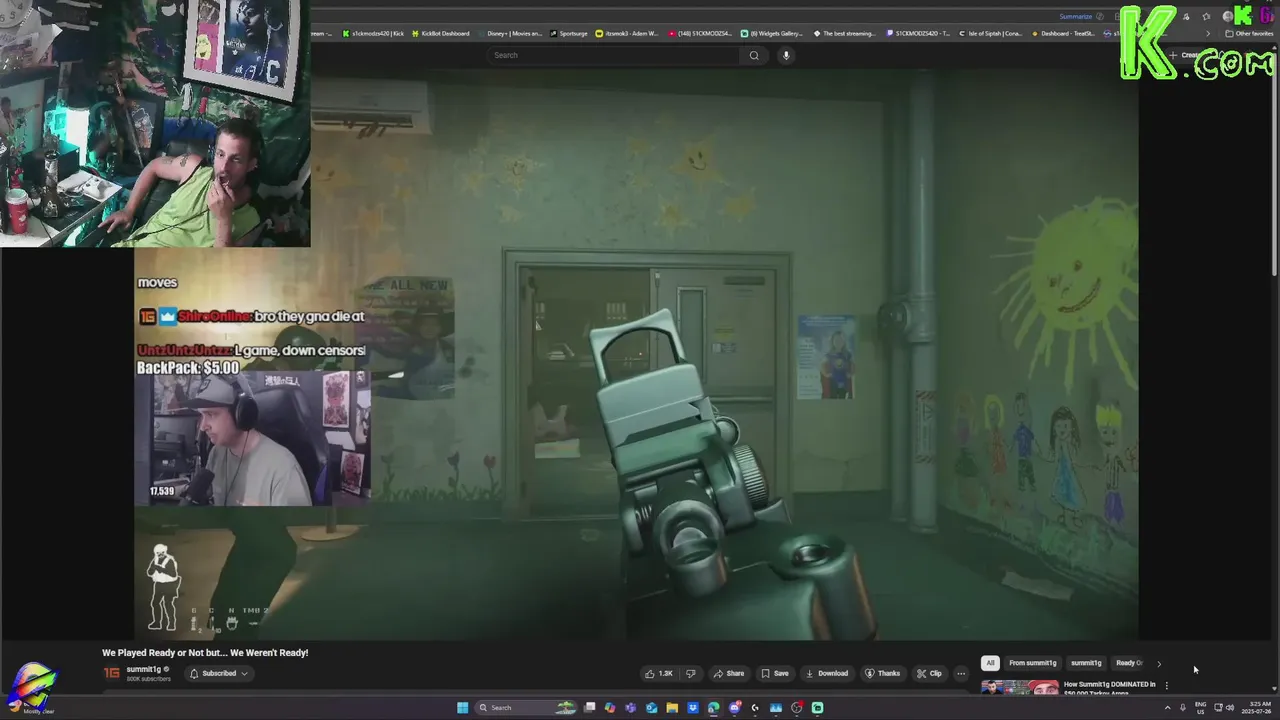Open the Thanks donation button
The height and width of the screenshot is (720, 1280).
pyautogui.click(x=882, y=673)
